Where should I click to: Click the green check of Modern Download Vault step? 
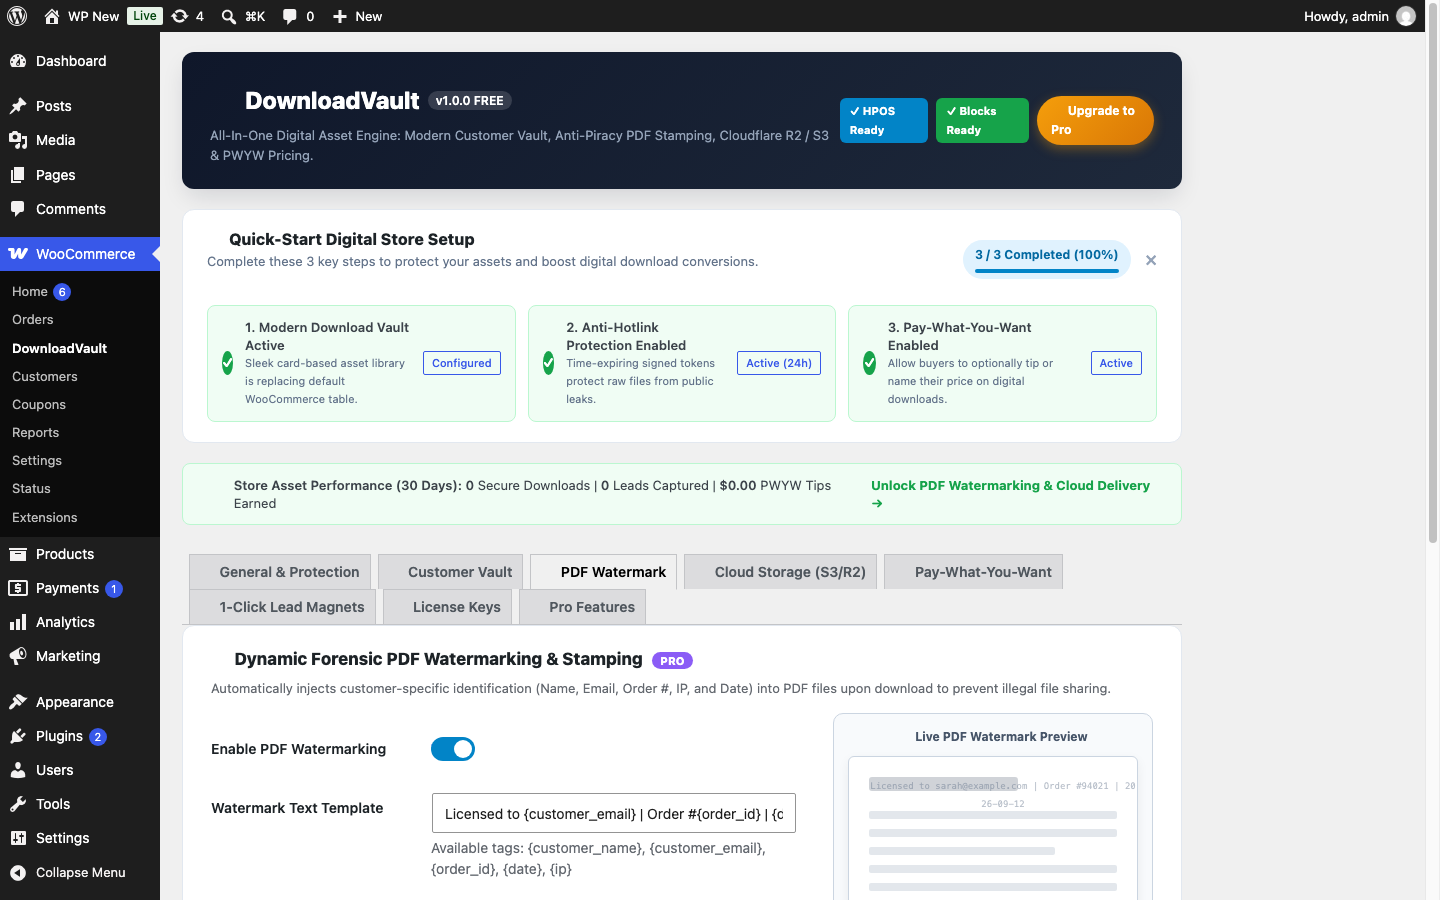point(228,363)
